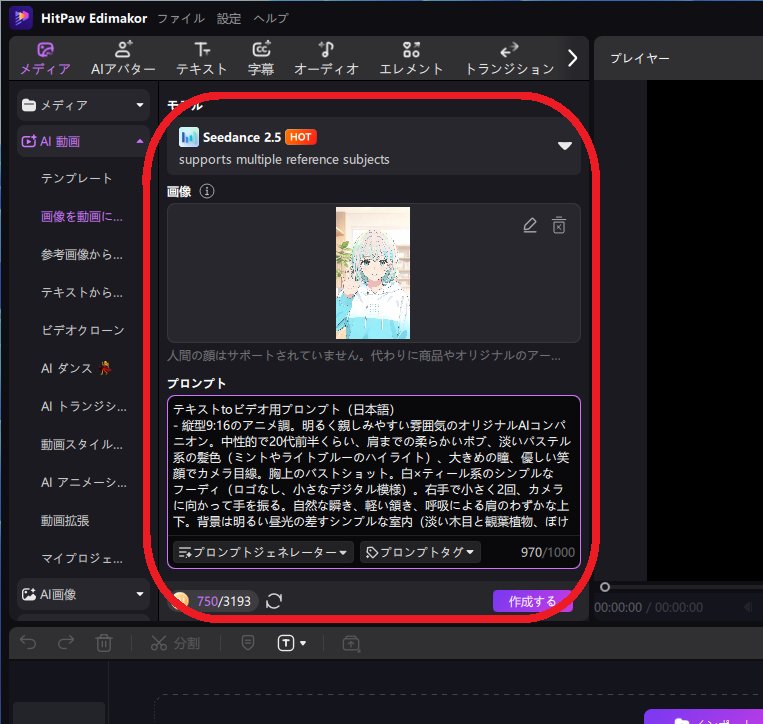This screenshot has height=724, width=763.
Task: Click the メディア folder icon in sidebar
Action: 29,105
